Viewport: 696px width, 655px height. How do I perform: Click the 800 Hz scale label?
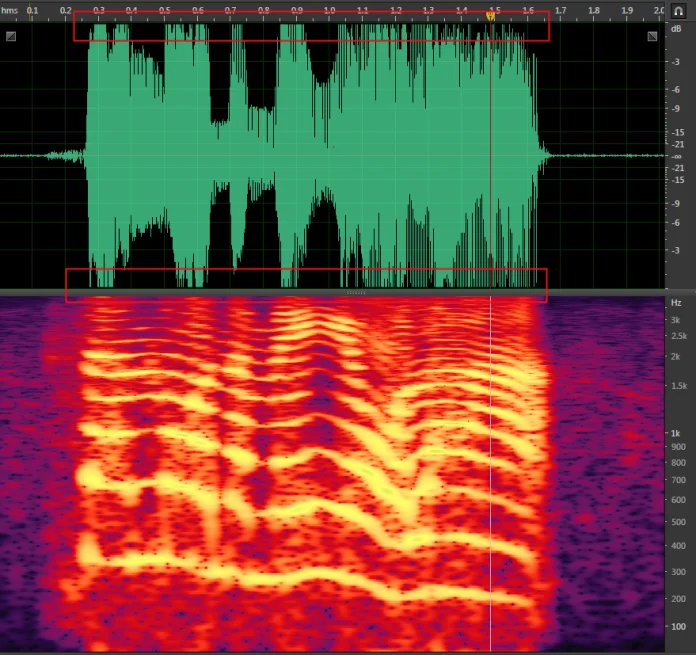click(x=678, y=462)
